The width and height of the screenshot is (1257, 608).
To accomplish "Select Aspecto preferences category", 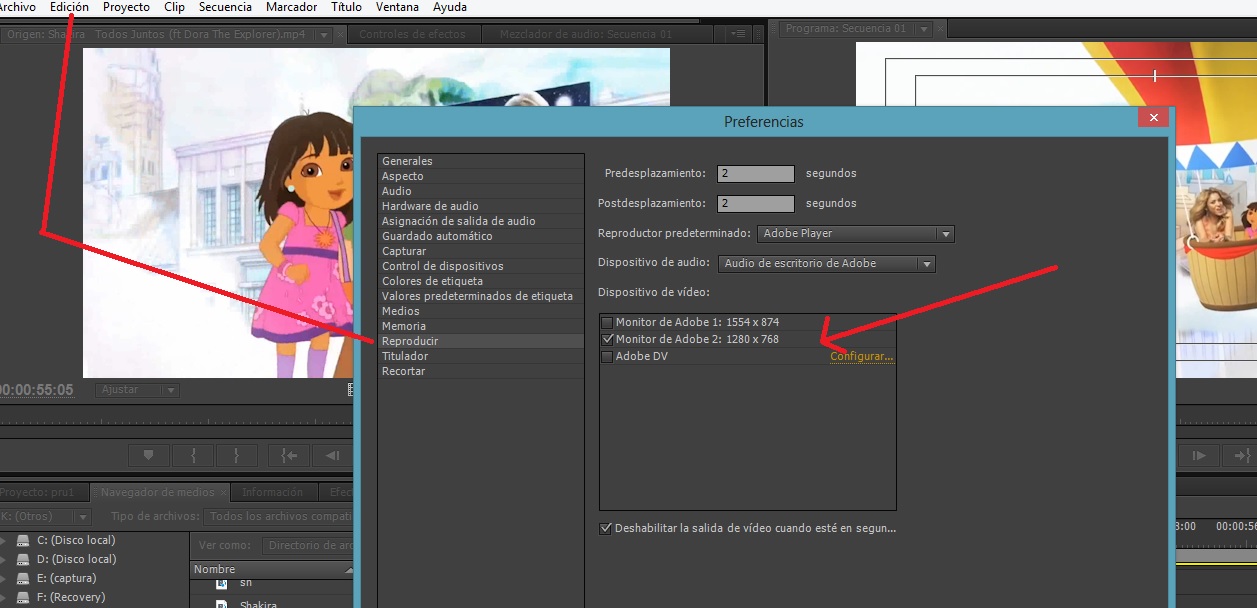I will [480, 176].
